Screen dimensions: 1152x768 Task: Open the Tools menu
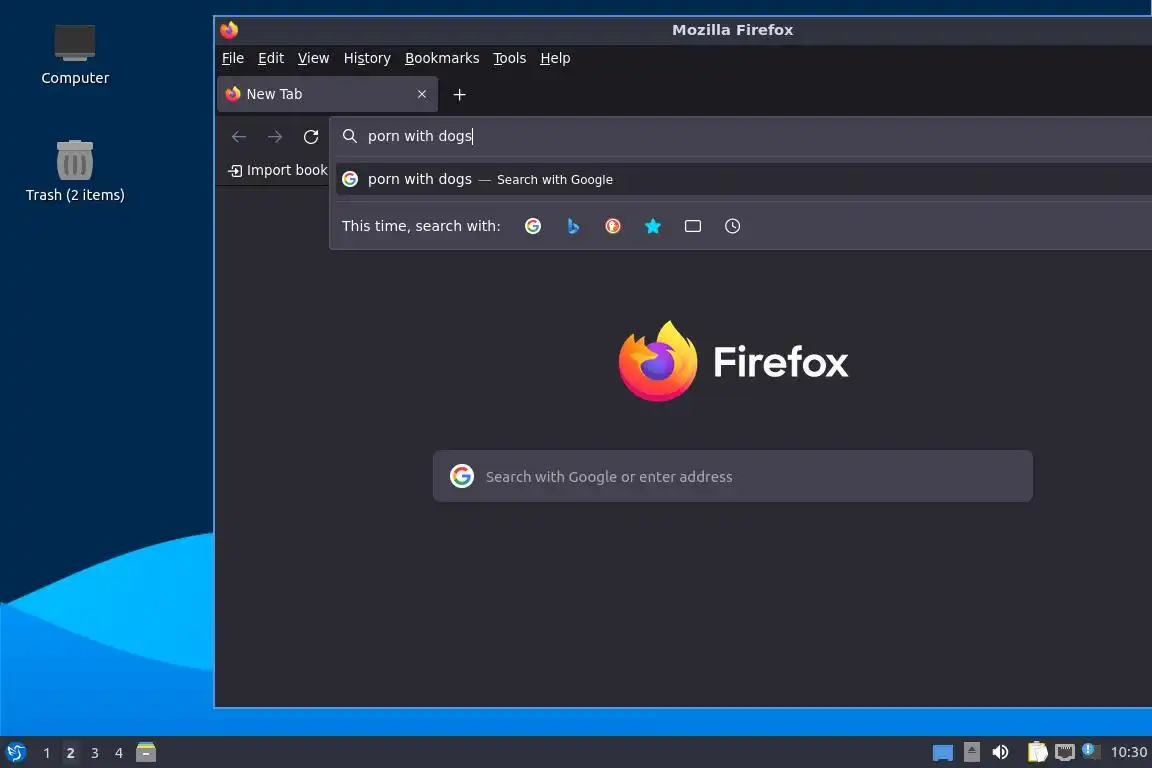coord(509,58)
